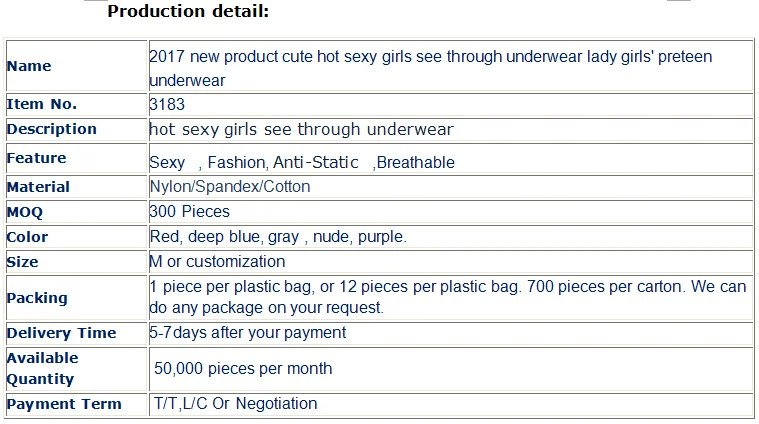Click the "Description" label cell

(52, 129)
